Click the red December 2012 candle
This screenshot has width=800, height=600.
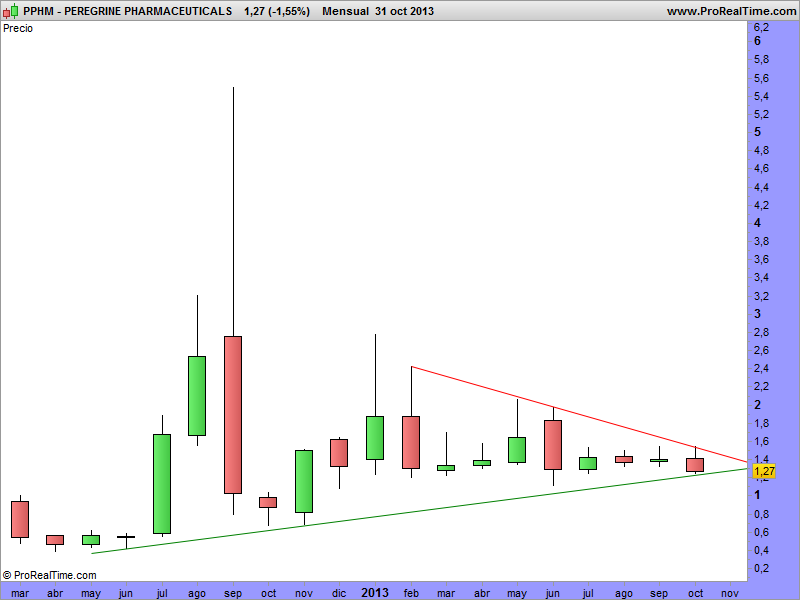point(339,453)
